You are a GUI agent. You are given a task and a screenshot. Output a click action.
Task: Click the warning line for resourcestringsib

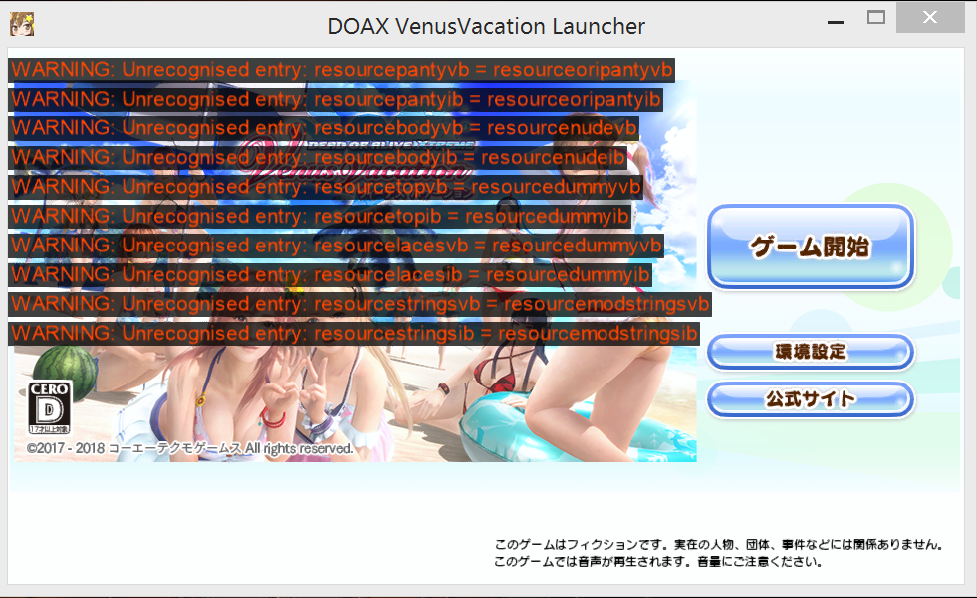point(354,333)
